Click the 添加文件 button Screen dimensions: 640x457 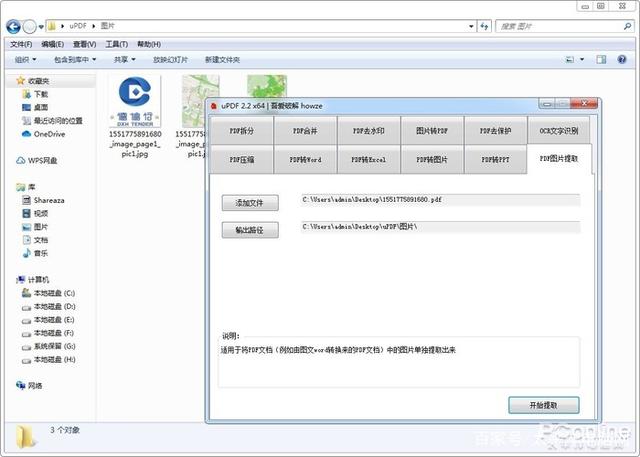[x=249, y=203]
